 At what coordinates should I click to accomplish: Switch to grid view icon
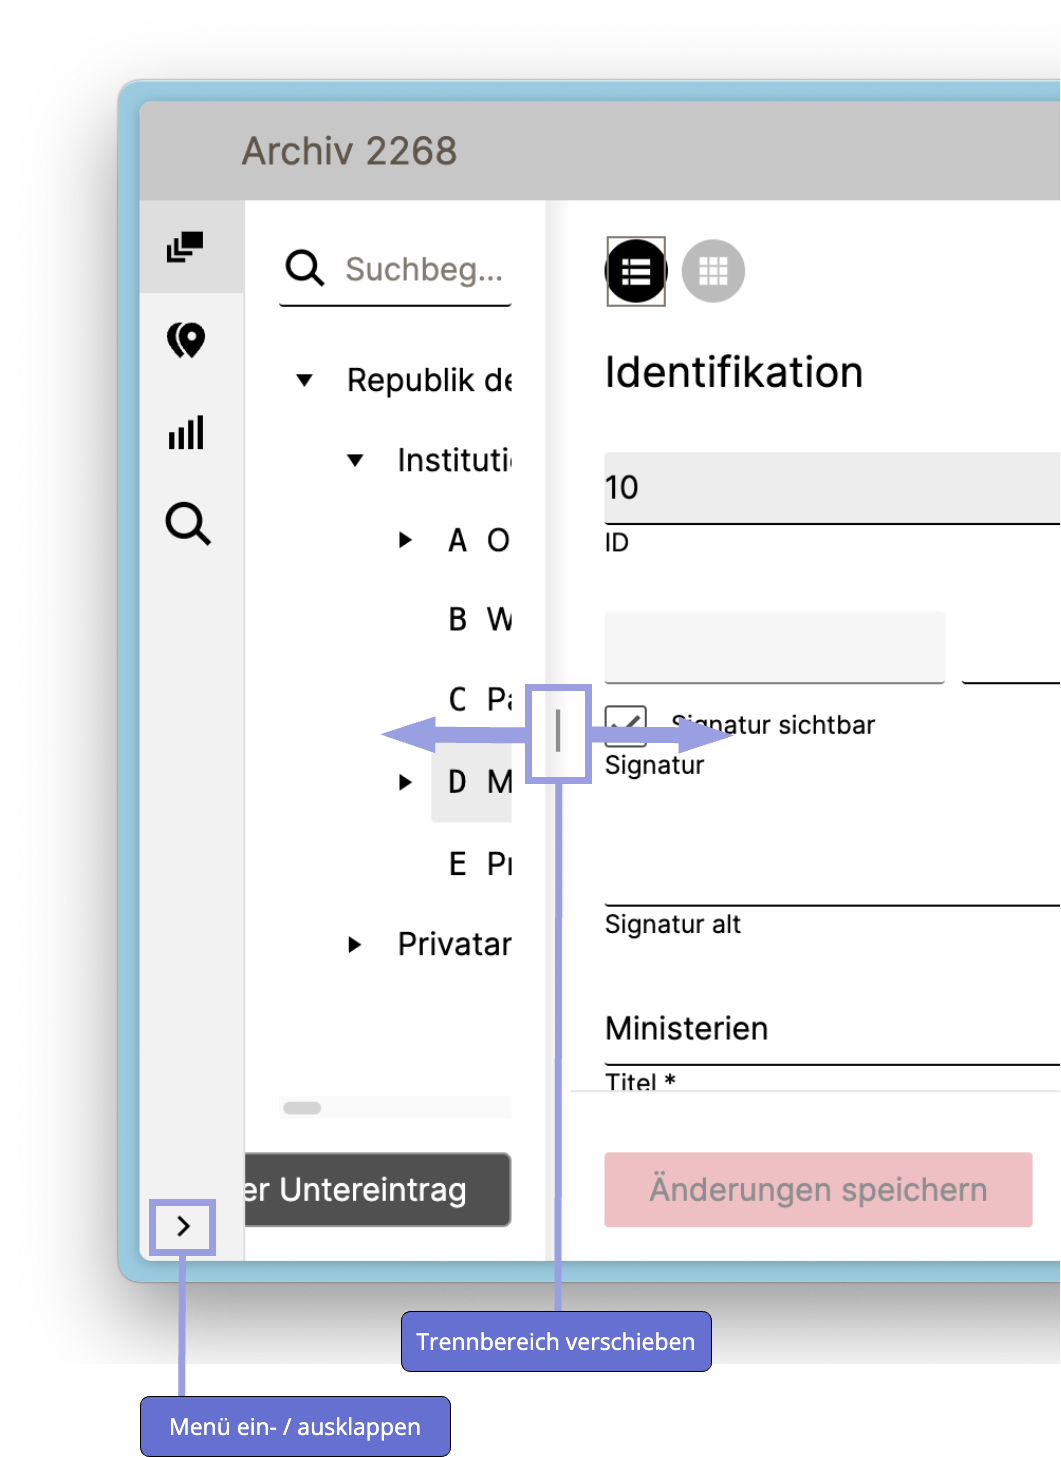[713, 271]
